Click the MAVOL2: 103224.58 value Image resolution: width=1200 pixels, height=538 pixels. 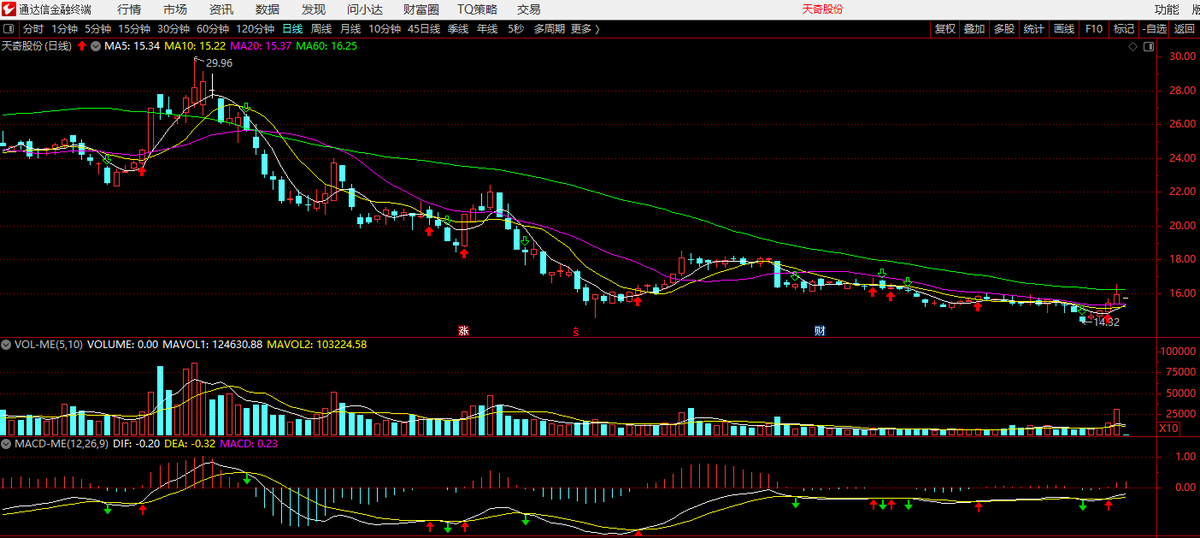317,344
